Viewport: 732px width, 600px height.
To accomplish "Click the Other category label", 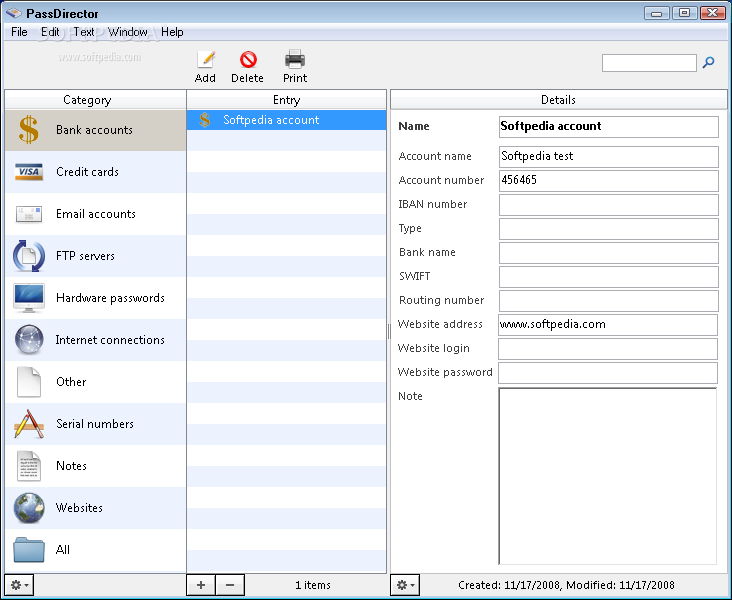I will pyautogui.click(x=71, y=381).
